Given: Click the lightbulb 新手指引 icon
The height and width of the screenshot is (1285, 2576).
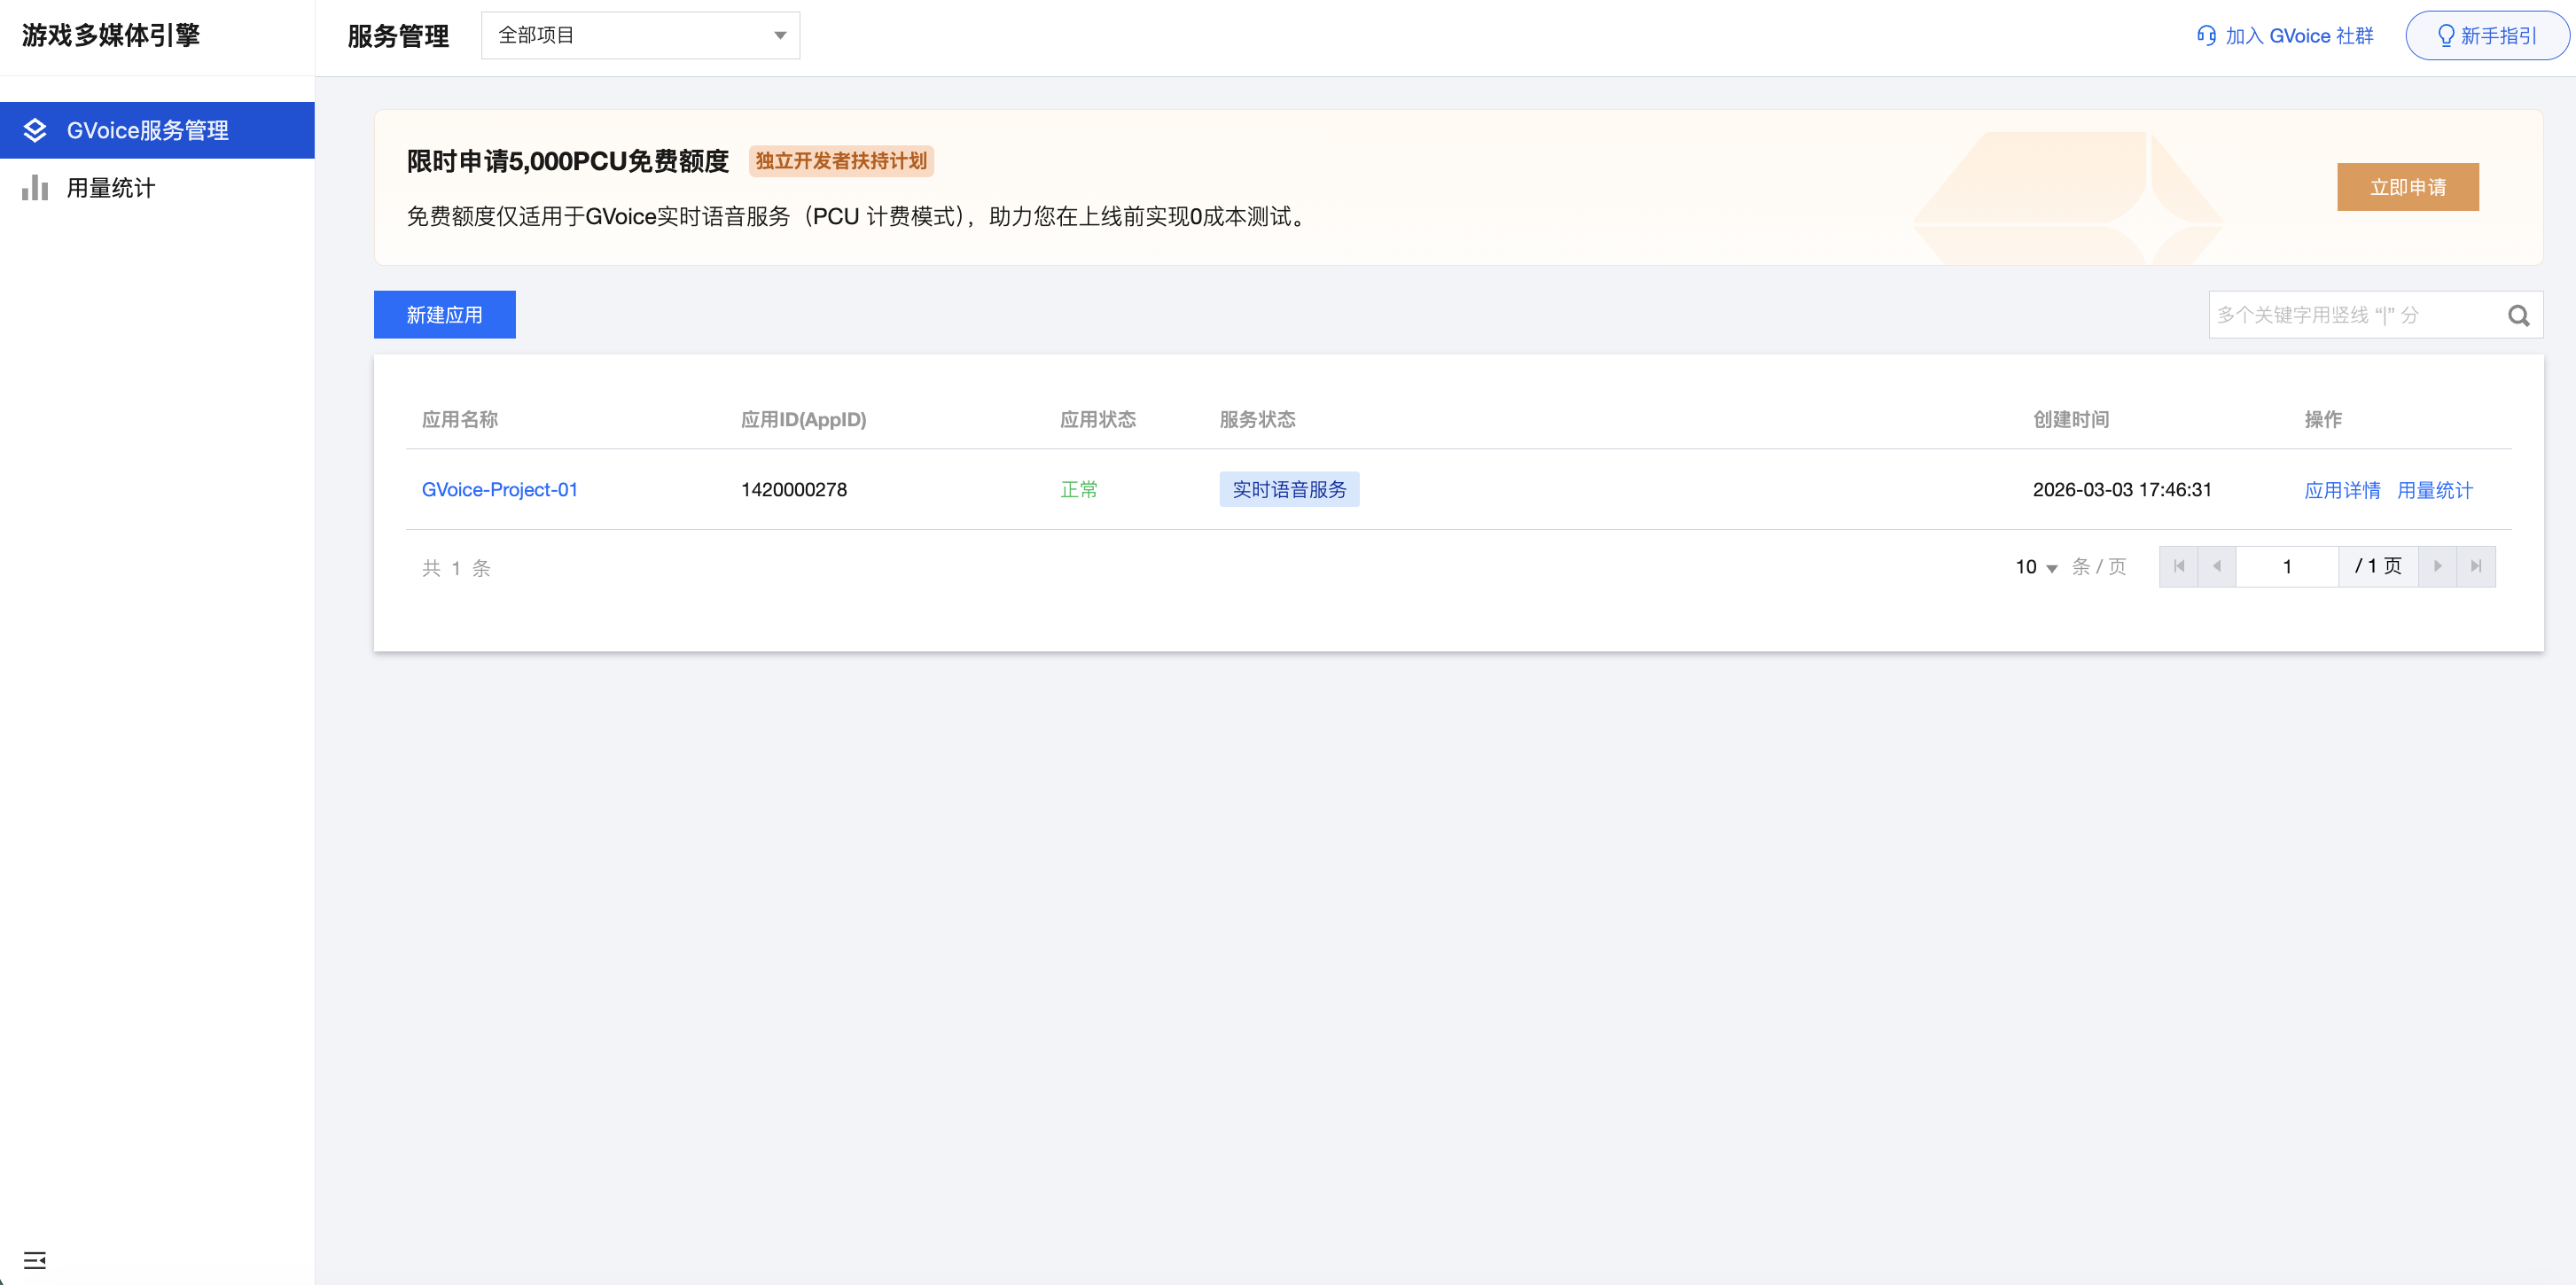Looking at the screenshot, I should pyautogui.click(x=2445, y=36).
